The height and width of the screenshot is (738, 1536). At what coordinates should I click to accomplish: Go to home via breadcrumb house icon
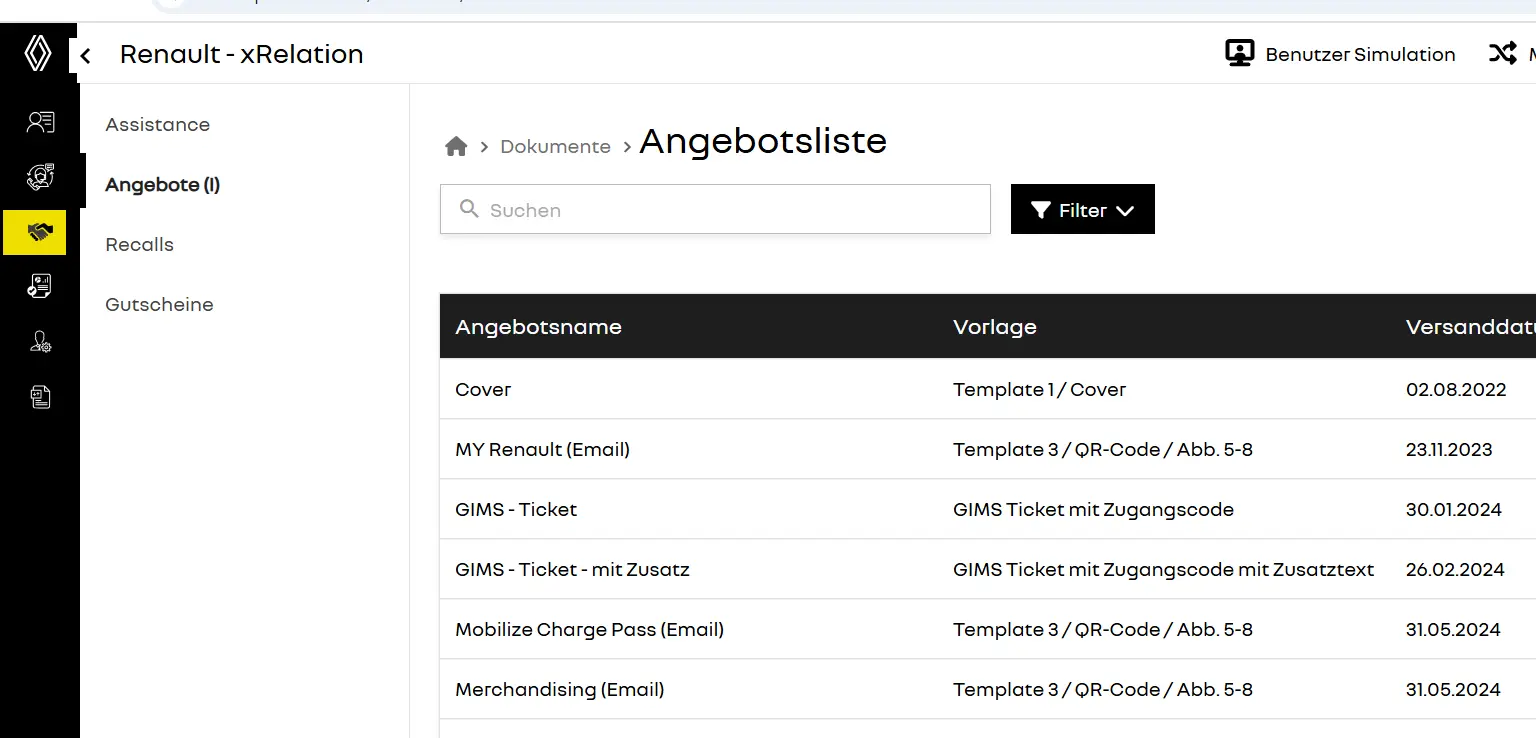(456, 146)
